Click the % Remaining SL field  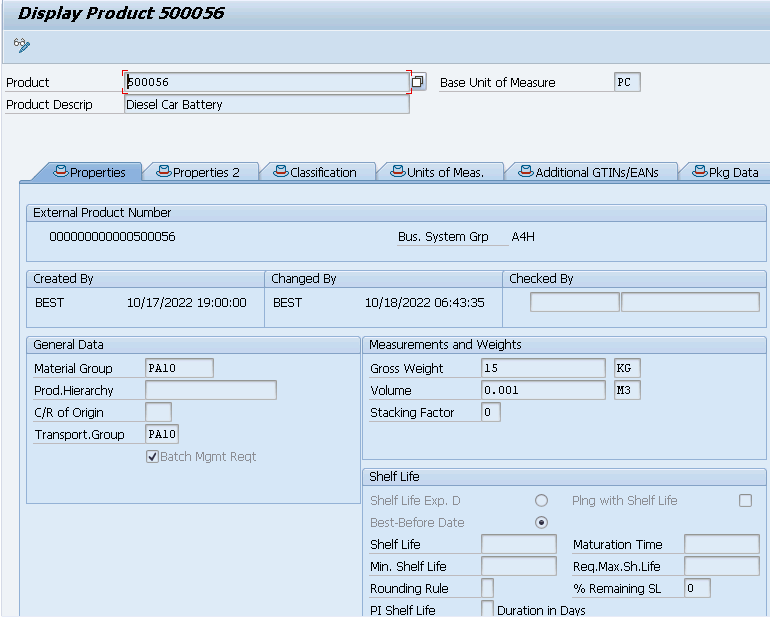point(697,588)
